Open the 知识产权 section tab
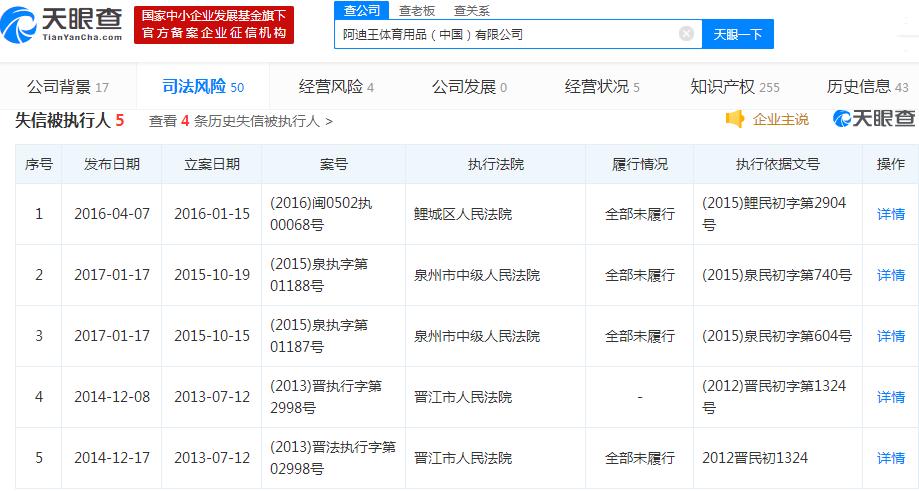The image size is (919, 491). [735, 87]
